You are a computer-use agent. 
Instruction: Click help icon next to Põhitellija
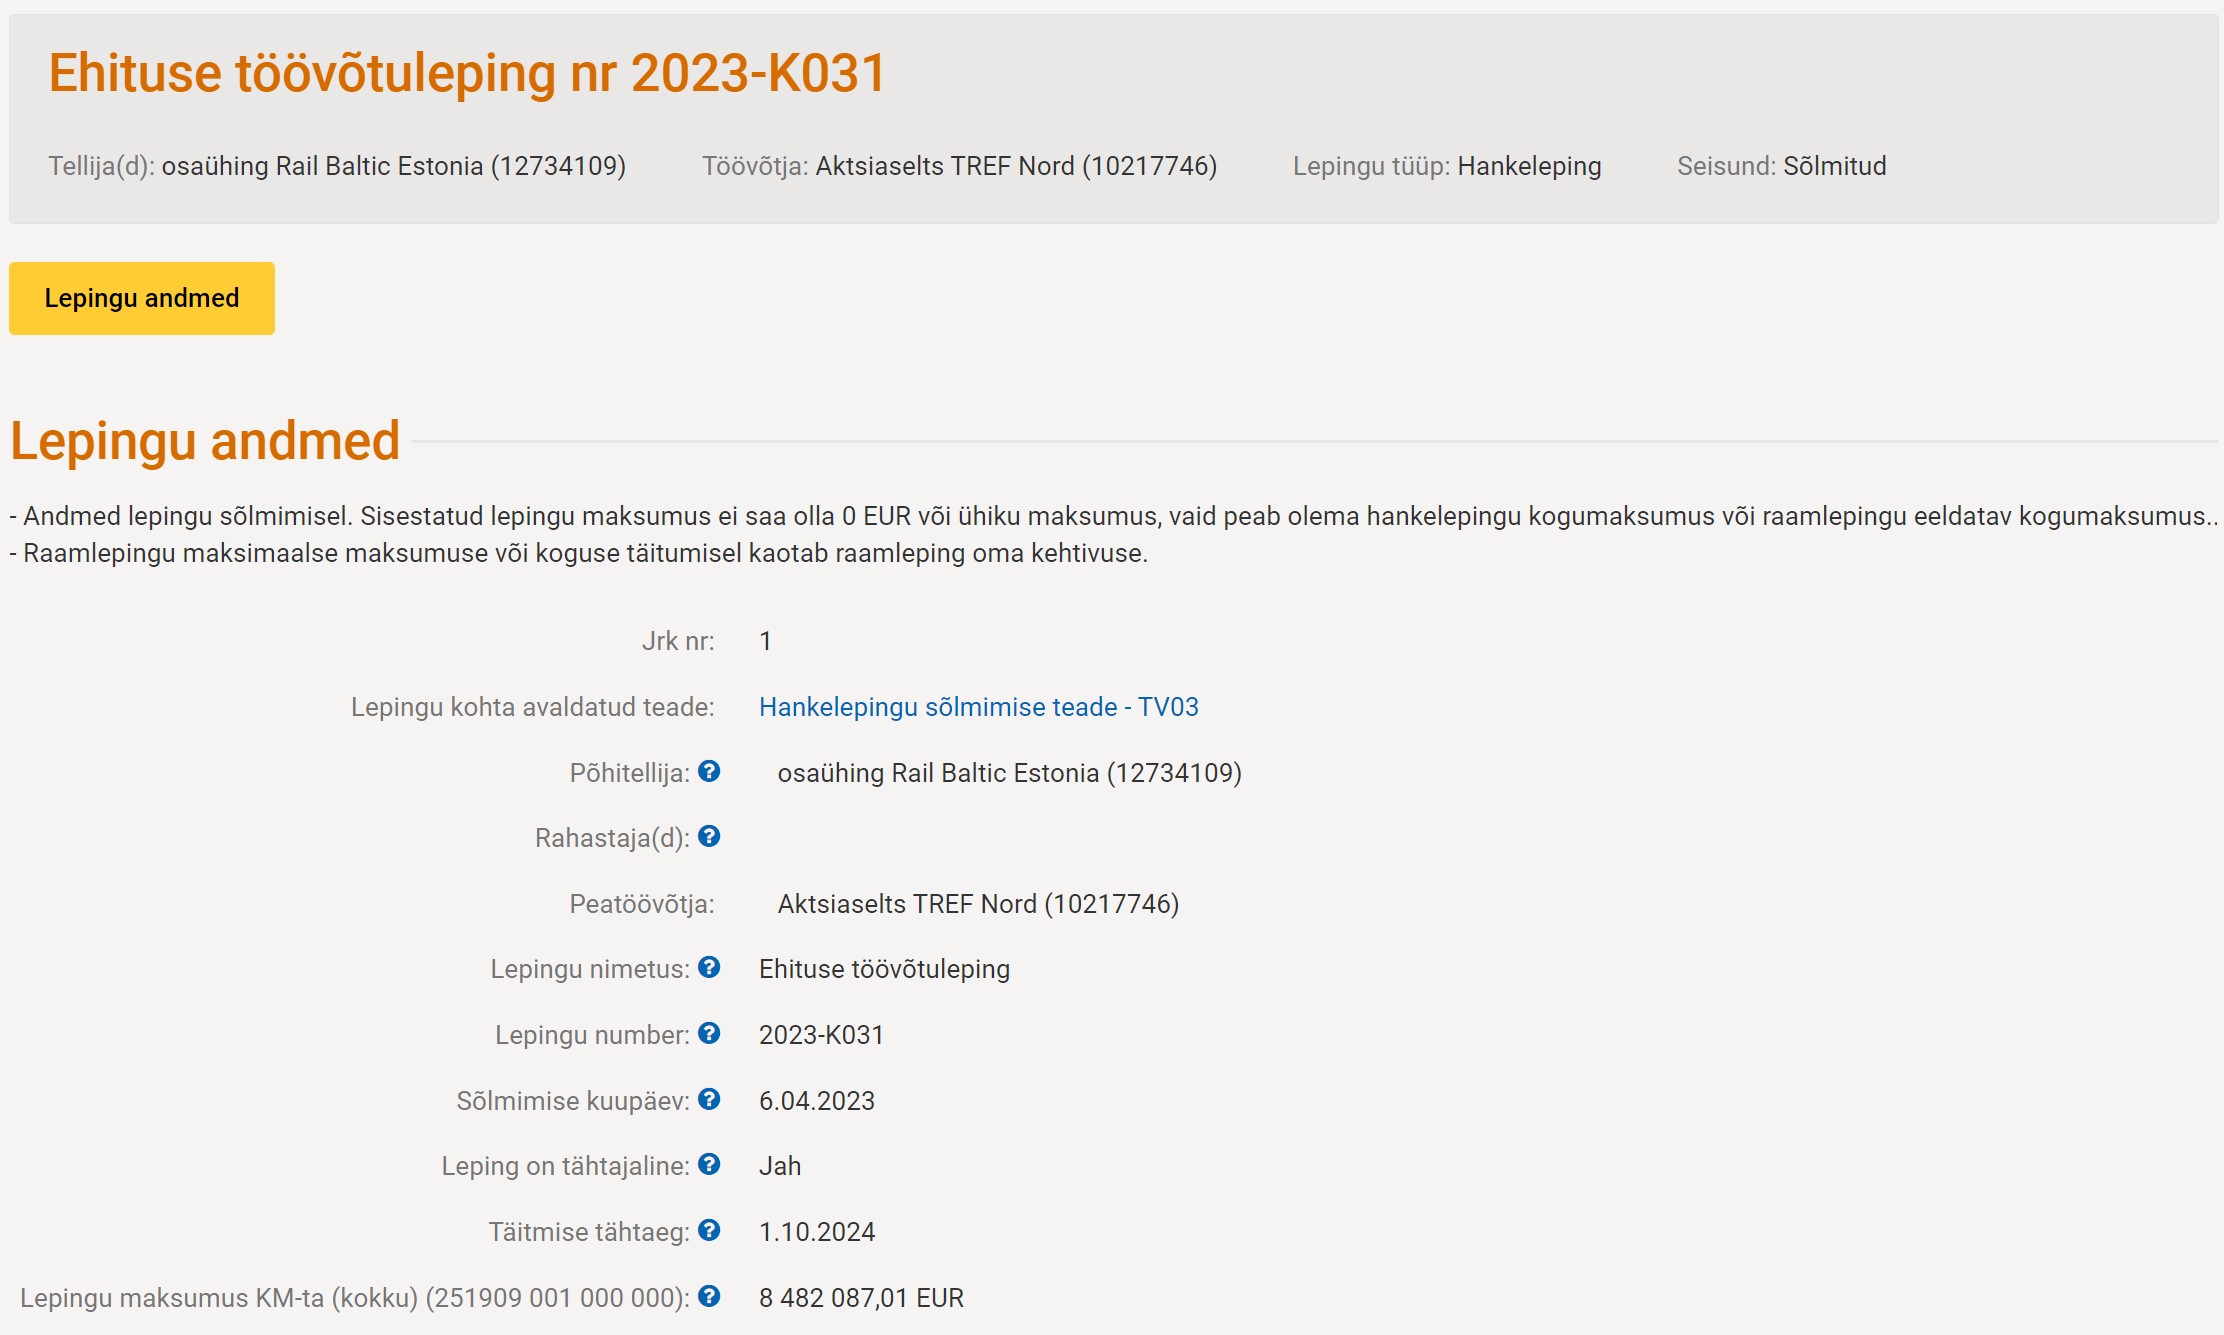click(x=709, y=771)
